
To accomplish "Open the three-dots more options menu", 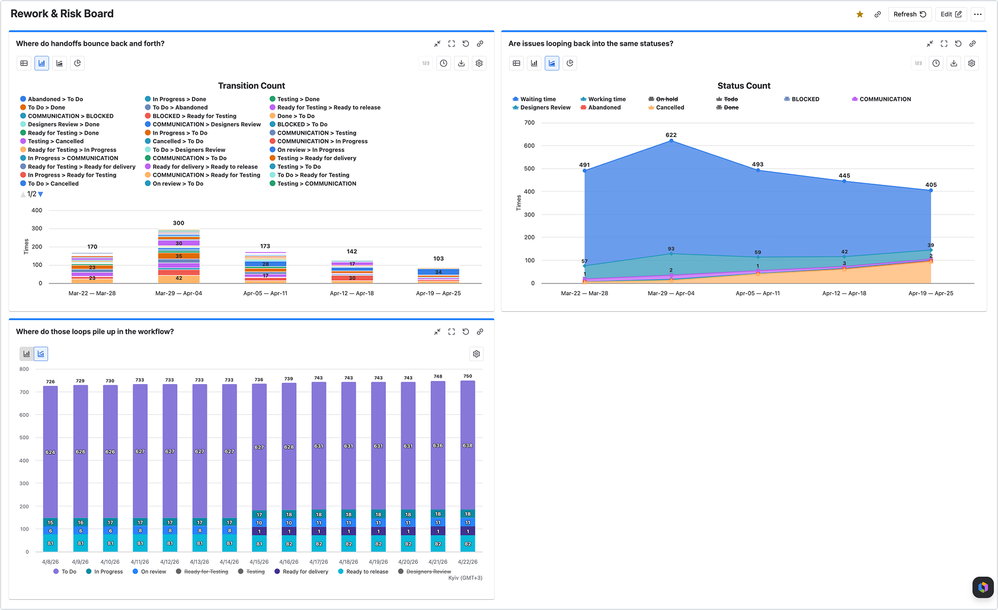I will (978, 15).
